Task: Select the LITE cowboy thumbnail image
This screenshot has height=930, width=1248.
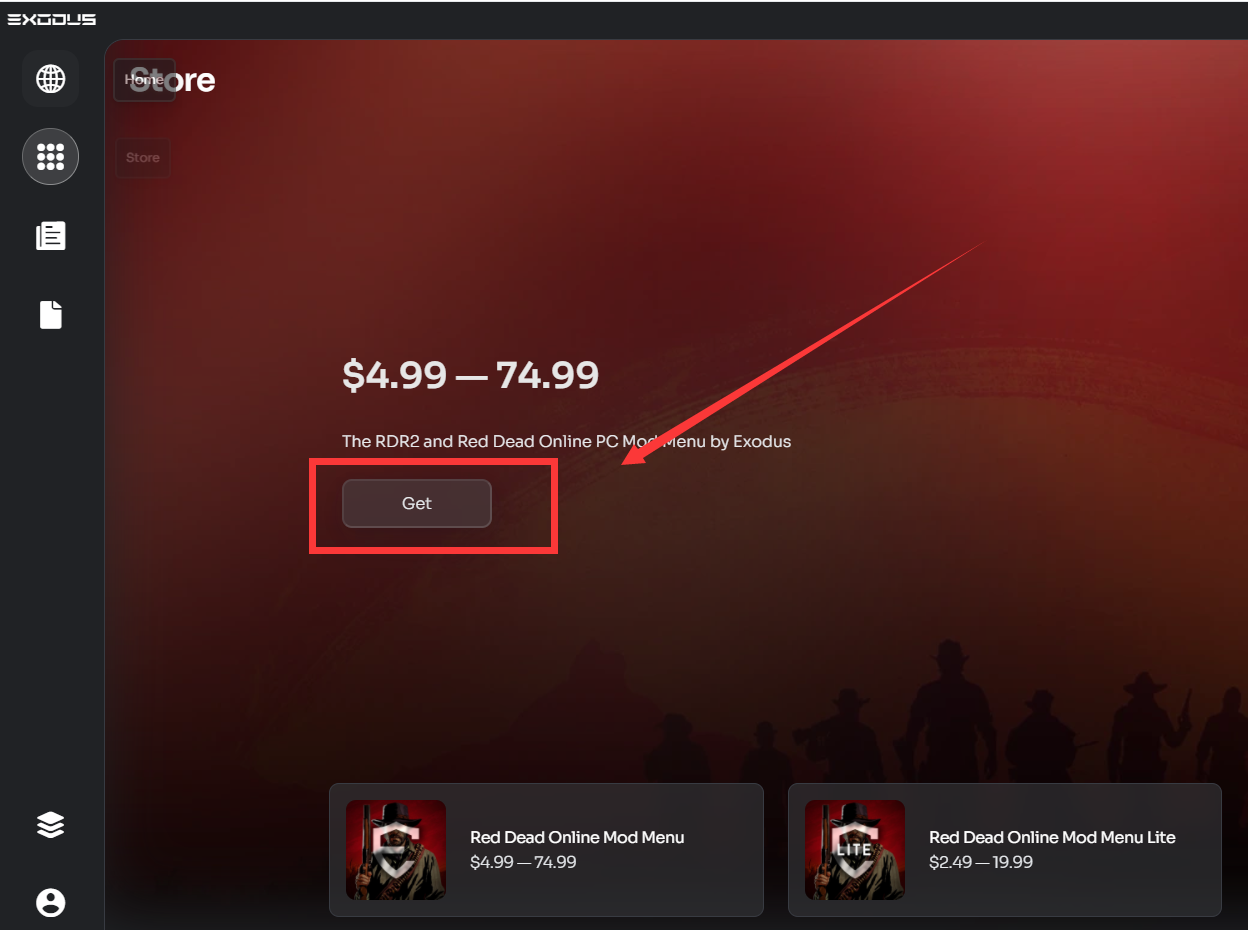Action: (855, 850)
